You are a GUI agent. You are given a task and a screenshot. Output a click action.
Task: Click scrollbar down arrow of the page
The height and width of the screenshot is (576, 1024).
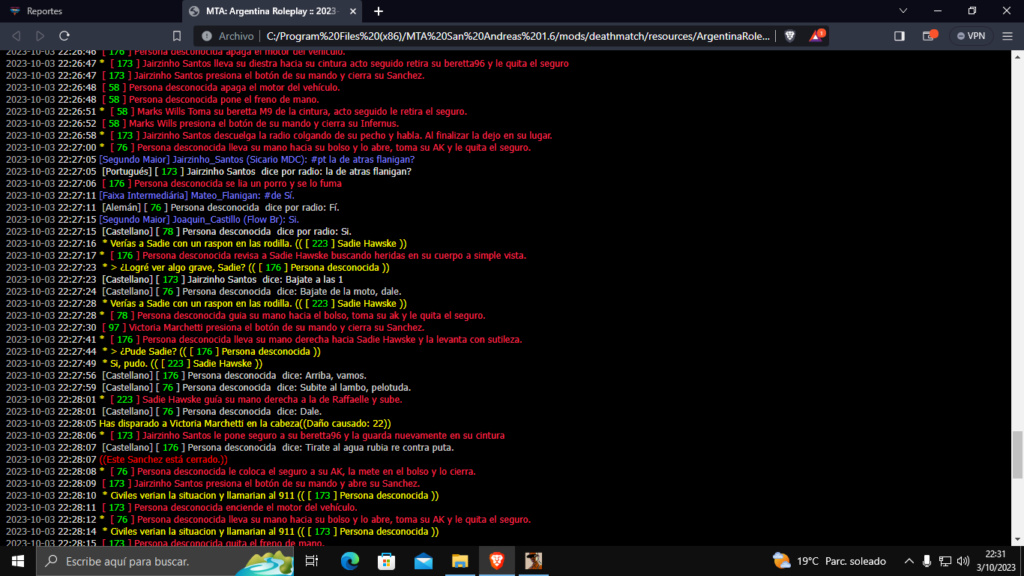coord(1017,539)
